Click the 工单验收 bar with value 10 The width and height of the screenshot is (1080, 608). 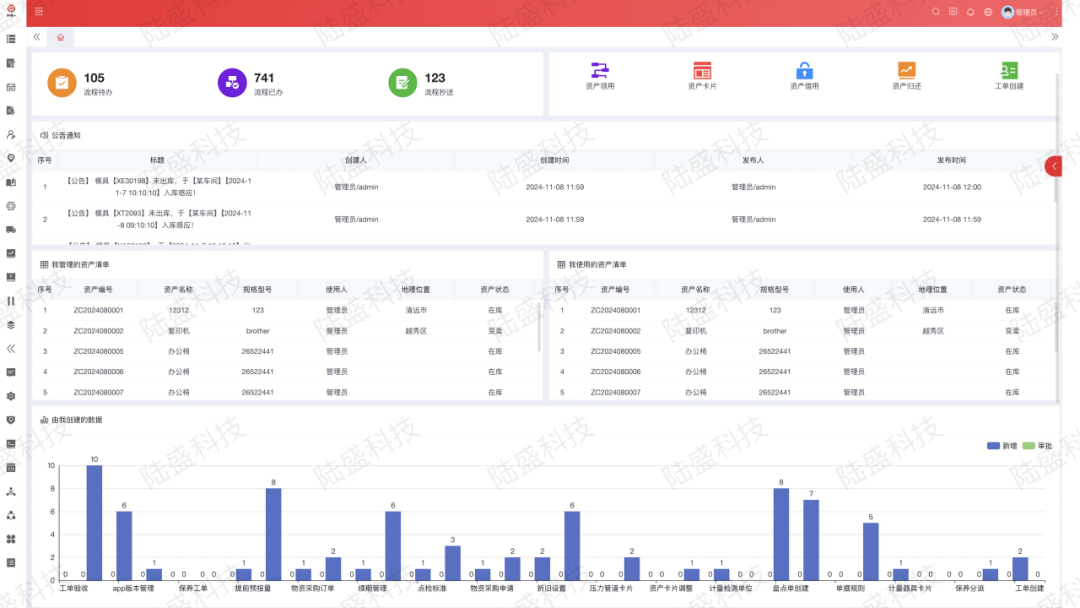(94, 523)
